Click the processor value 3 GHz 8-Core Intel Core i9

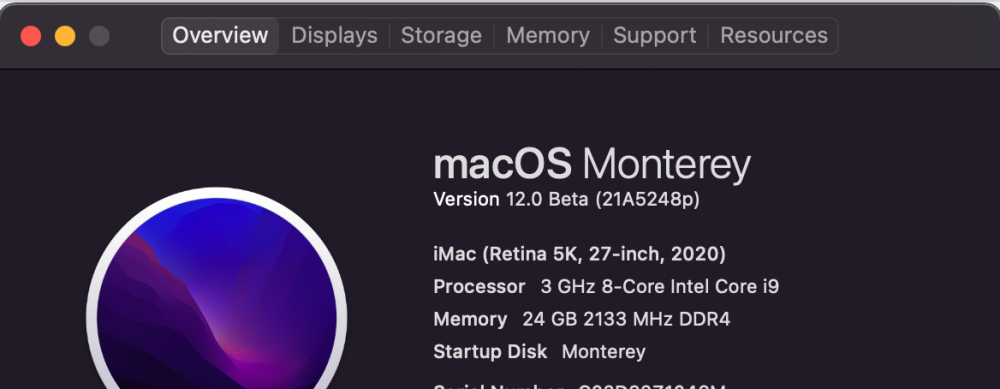[659, 286]
